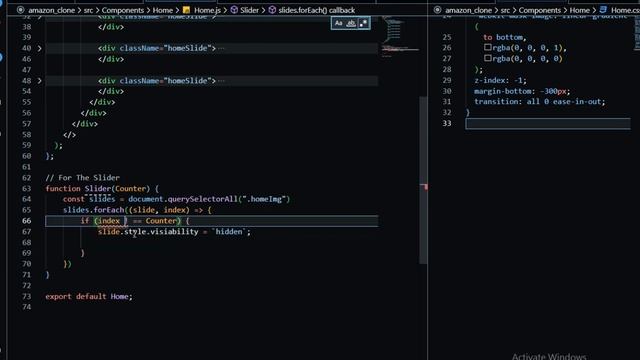640x360 pixels.
Task: Click "function" keyword on line 63
Action: [63, 189]
